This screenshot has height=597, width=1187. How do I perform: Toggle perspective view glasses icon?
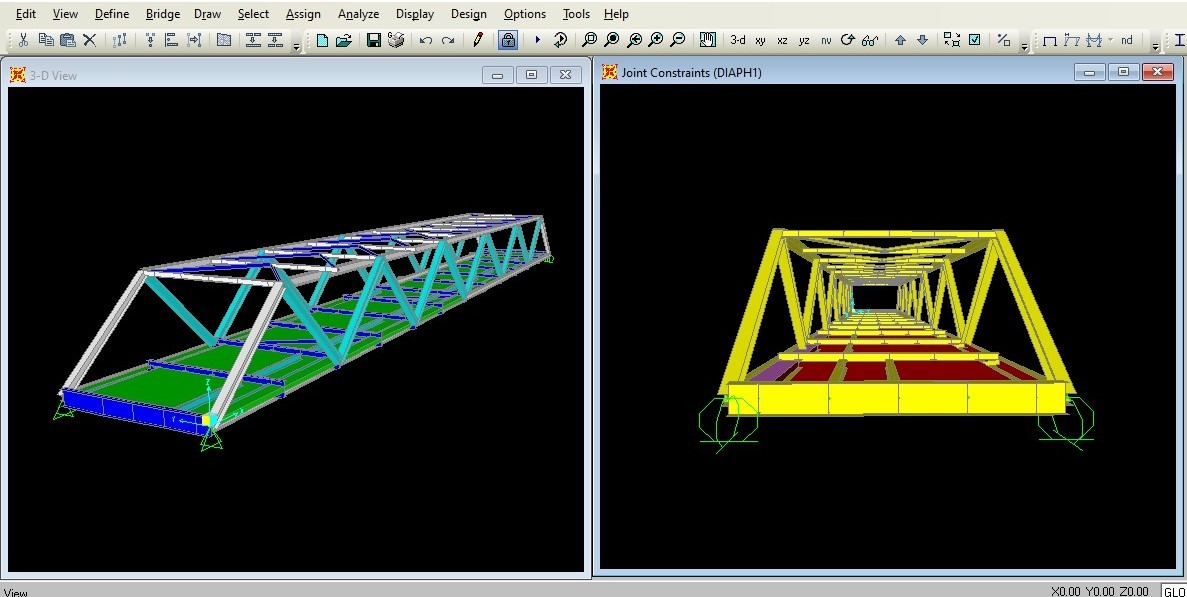coord(870,40)
